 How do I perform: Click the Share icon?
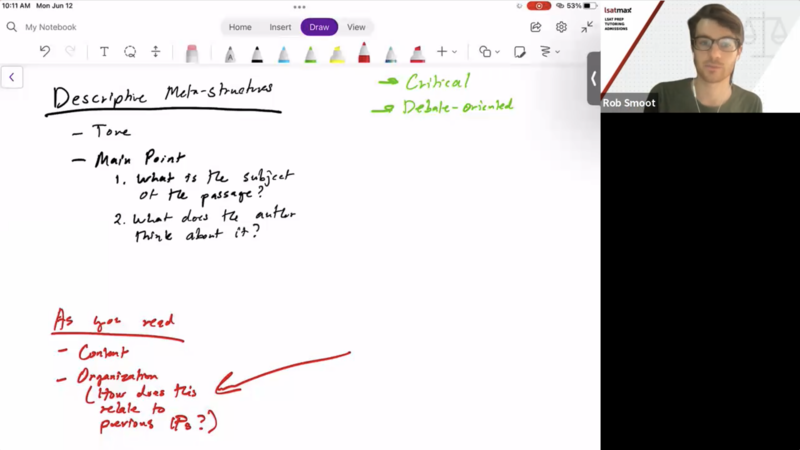click(x=536, y=27)
